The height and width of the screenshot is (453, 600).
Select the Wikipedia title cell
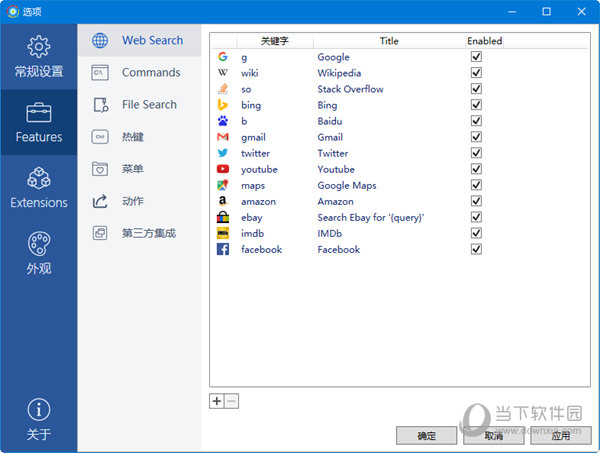point(339,73)
